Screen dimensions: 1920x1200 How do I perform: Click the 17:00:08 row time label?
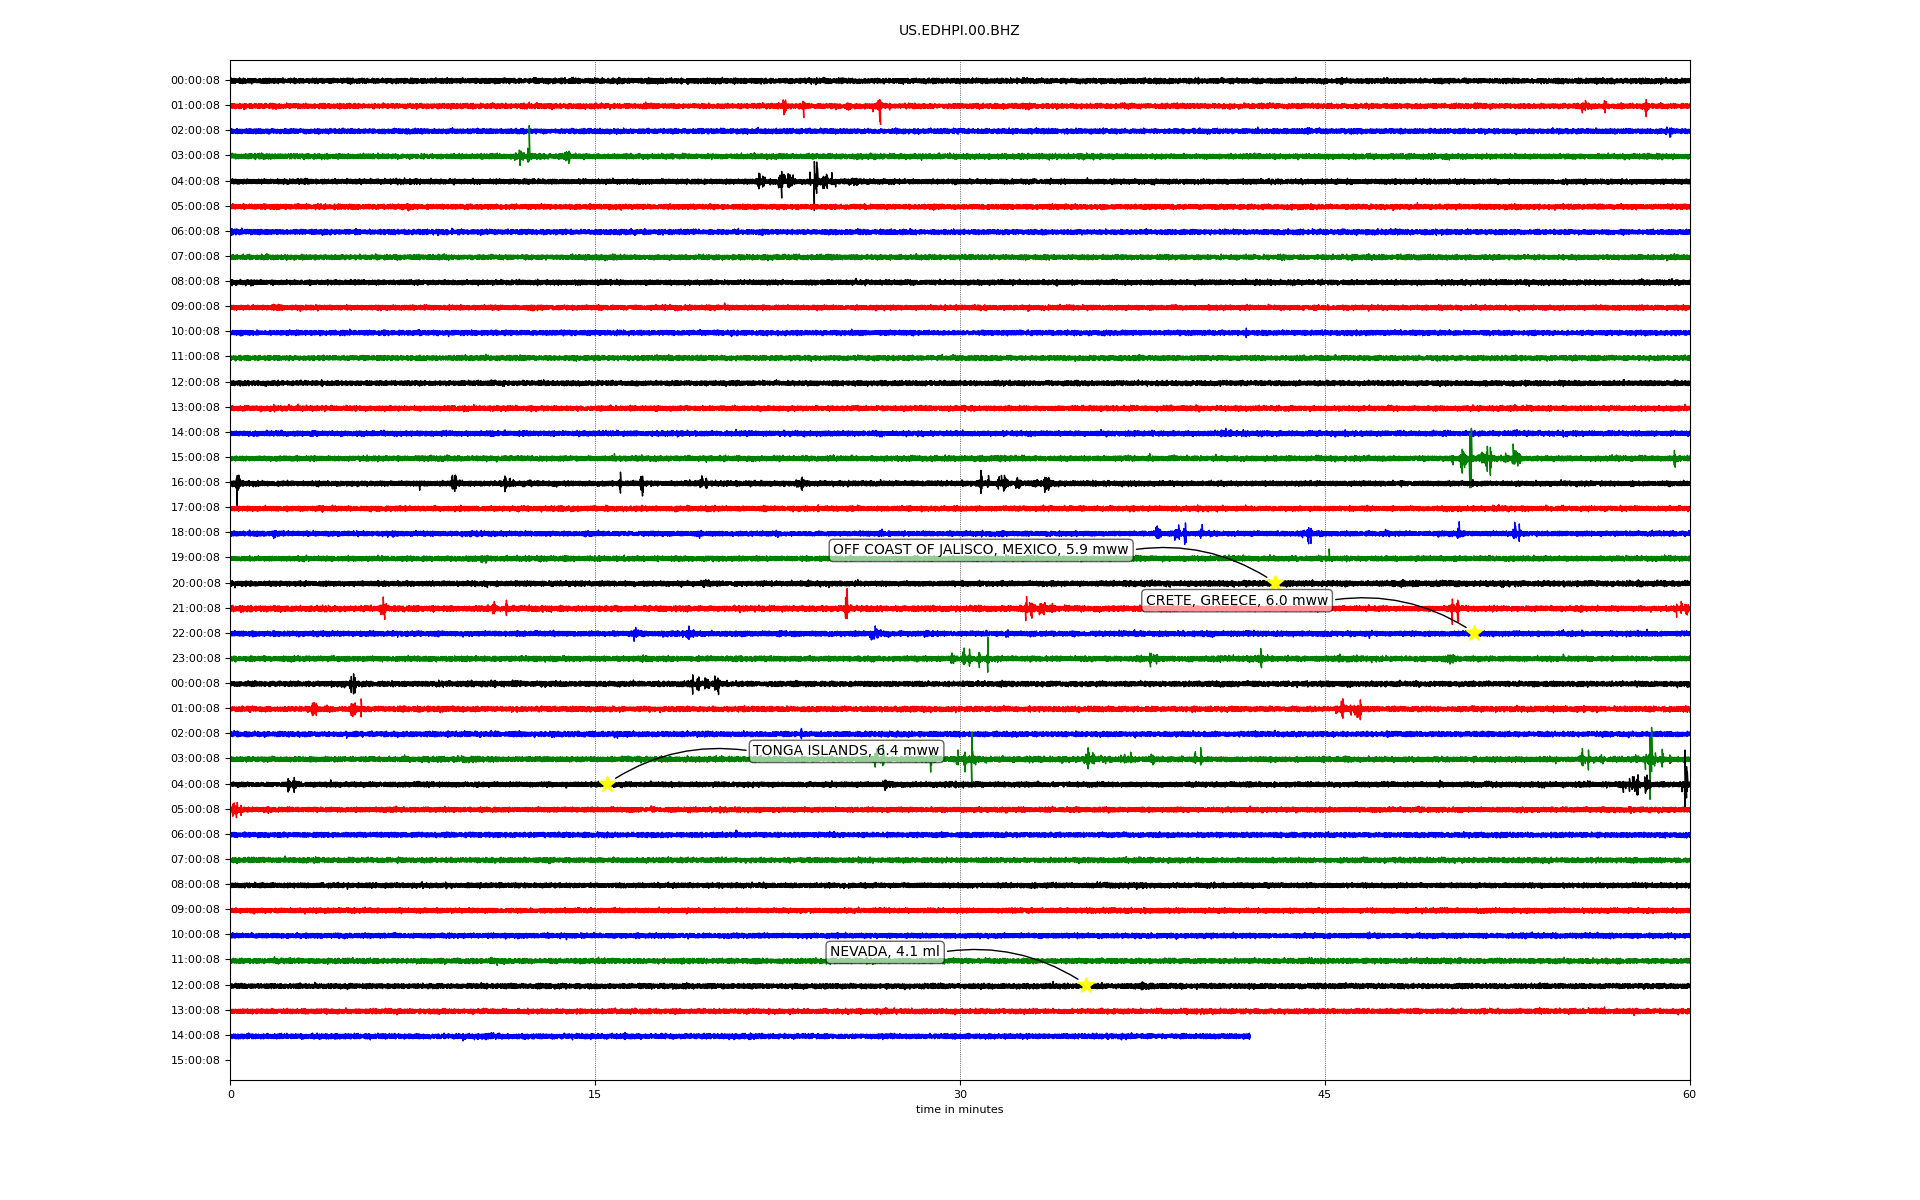[x=195, y=508]
